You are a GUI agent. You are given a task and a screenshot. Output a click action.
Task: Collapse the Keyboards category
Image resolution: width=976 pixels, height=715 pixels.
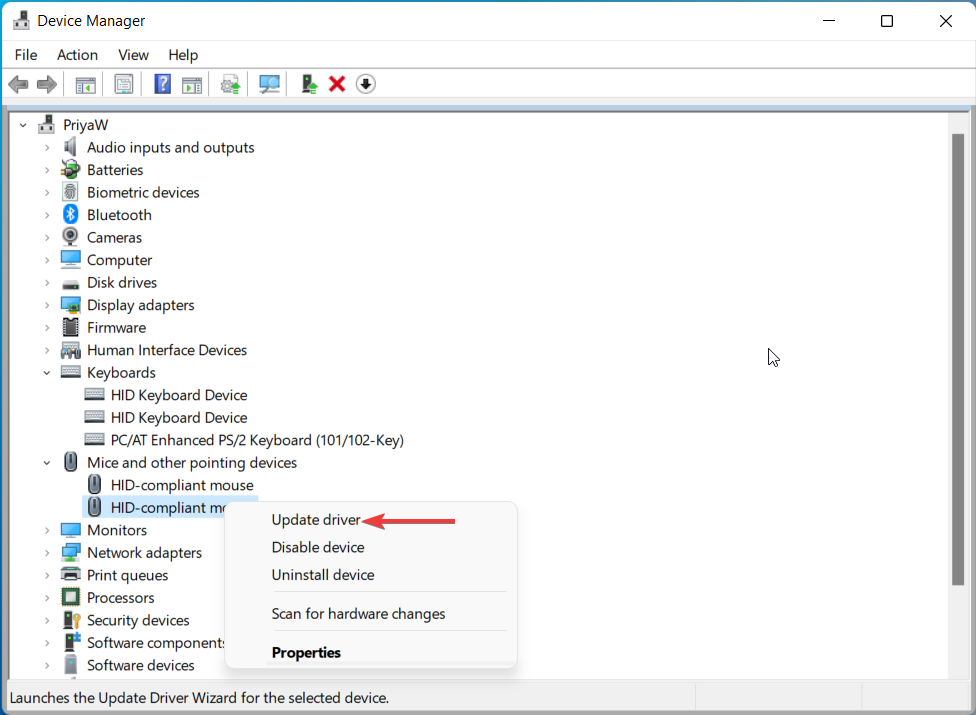[x=47, y=373]
